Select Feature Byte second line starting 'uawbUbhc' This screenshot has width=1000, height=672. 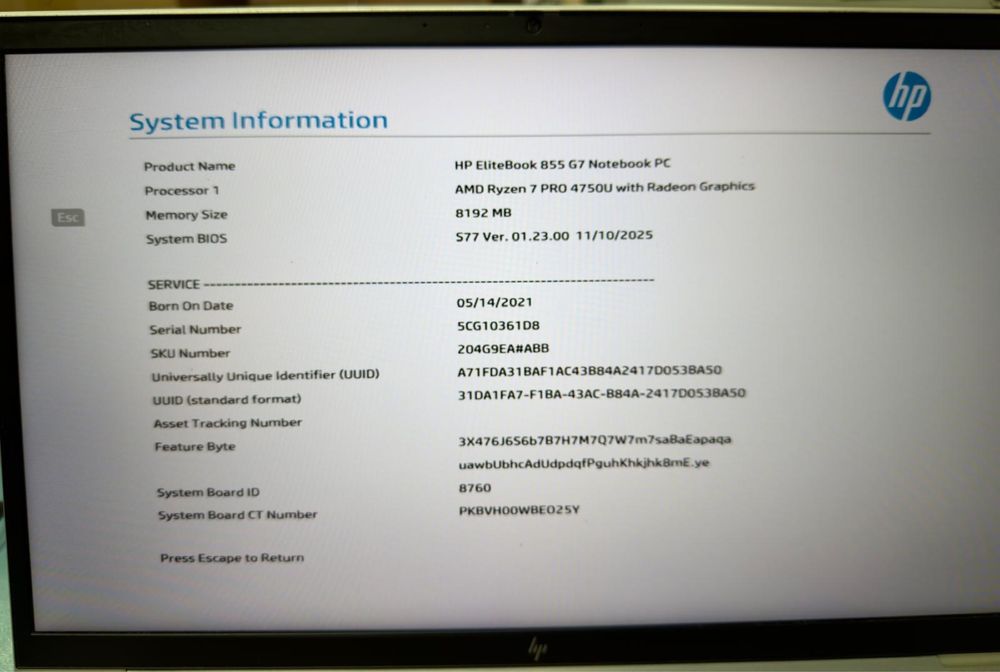pyautogui.click(x=584, y=464)
